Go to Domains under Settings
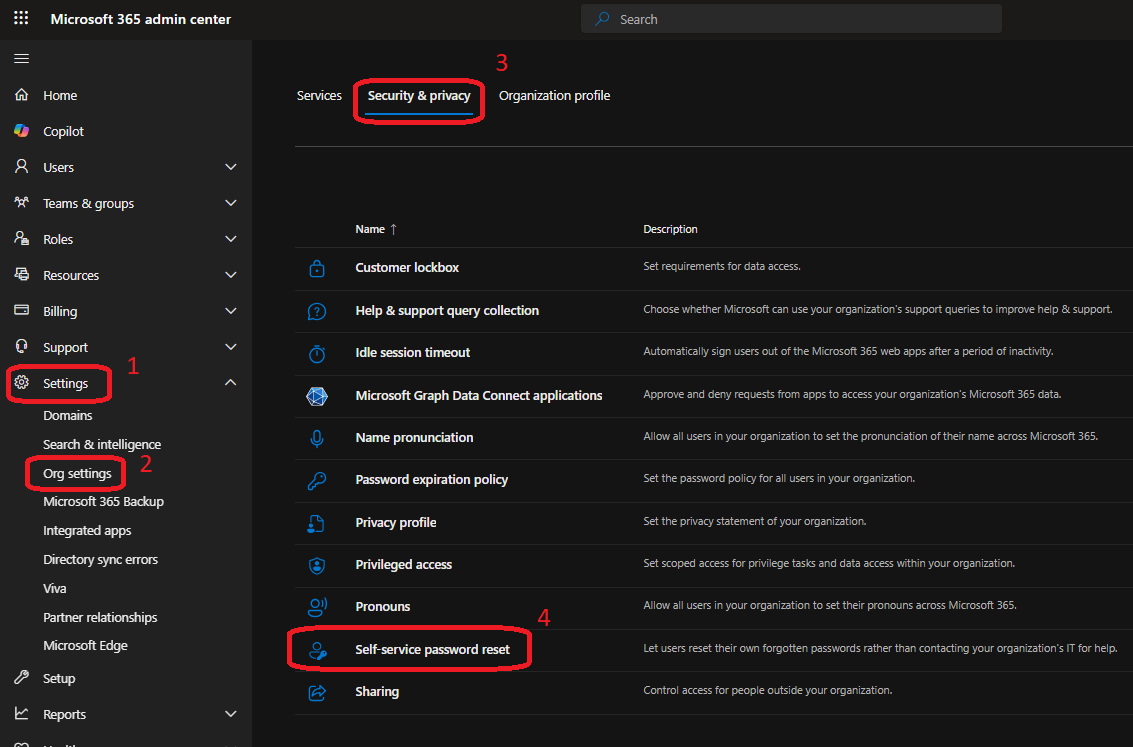 67,415
